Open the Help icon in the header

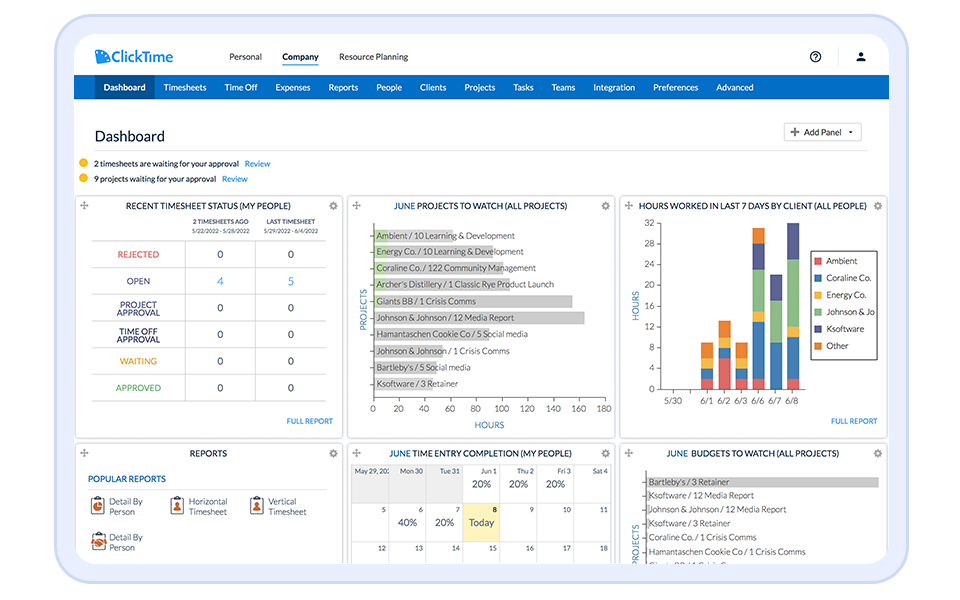(x=815, y=56)
